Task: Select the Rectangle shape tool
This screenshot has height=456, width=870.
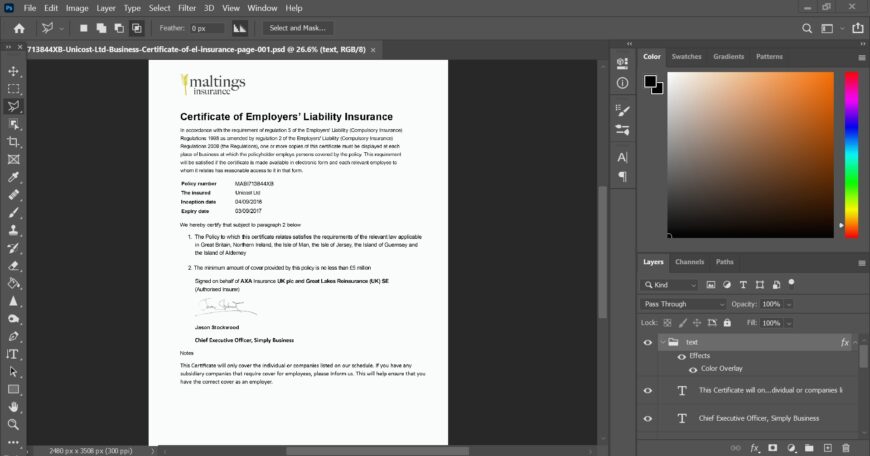Action: [x=13, y=389]
